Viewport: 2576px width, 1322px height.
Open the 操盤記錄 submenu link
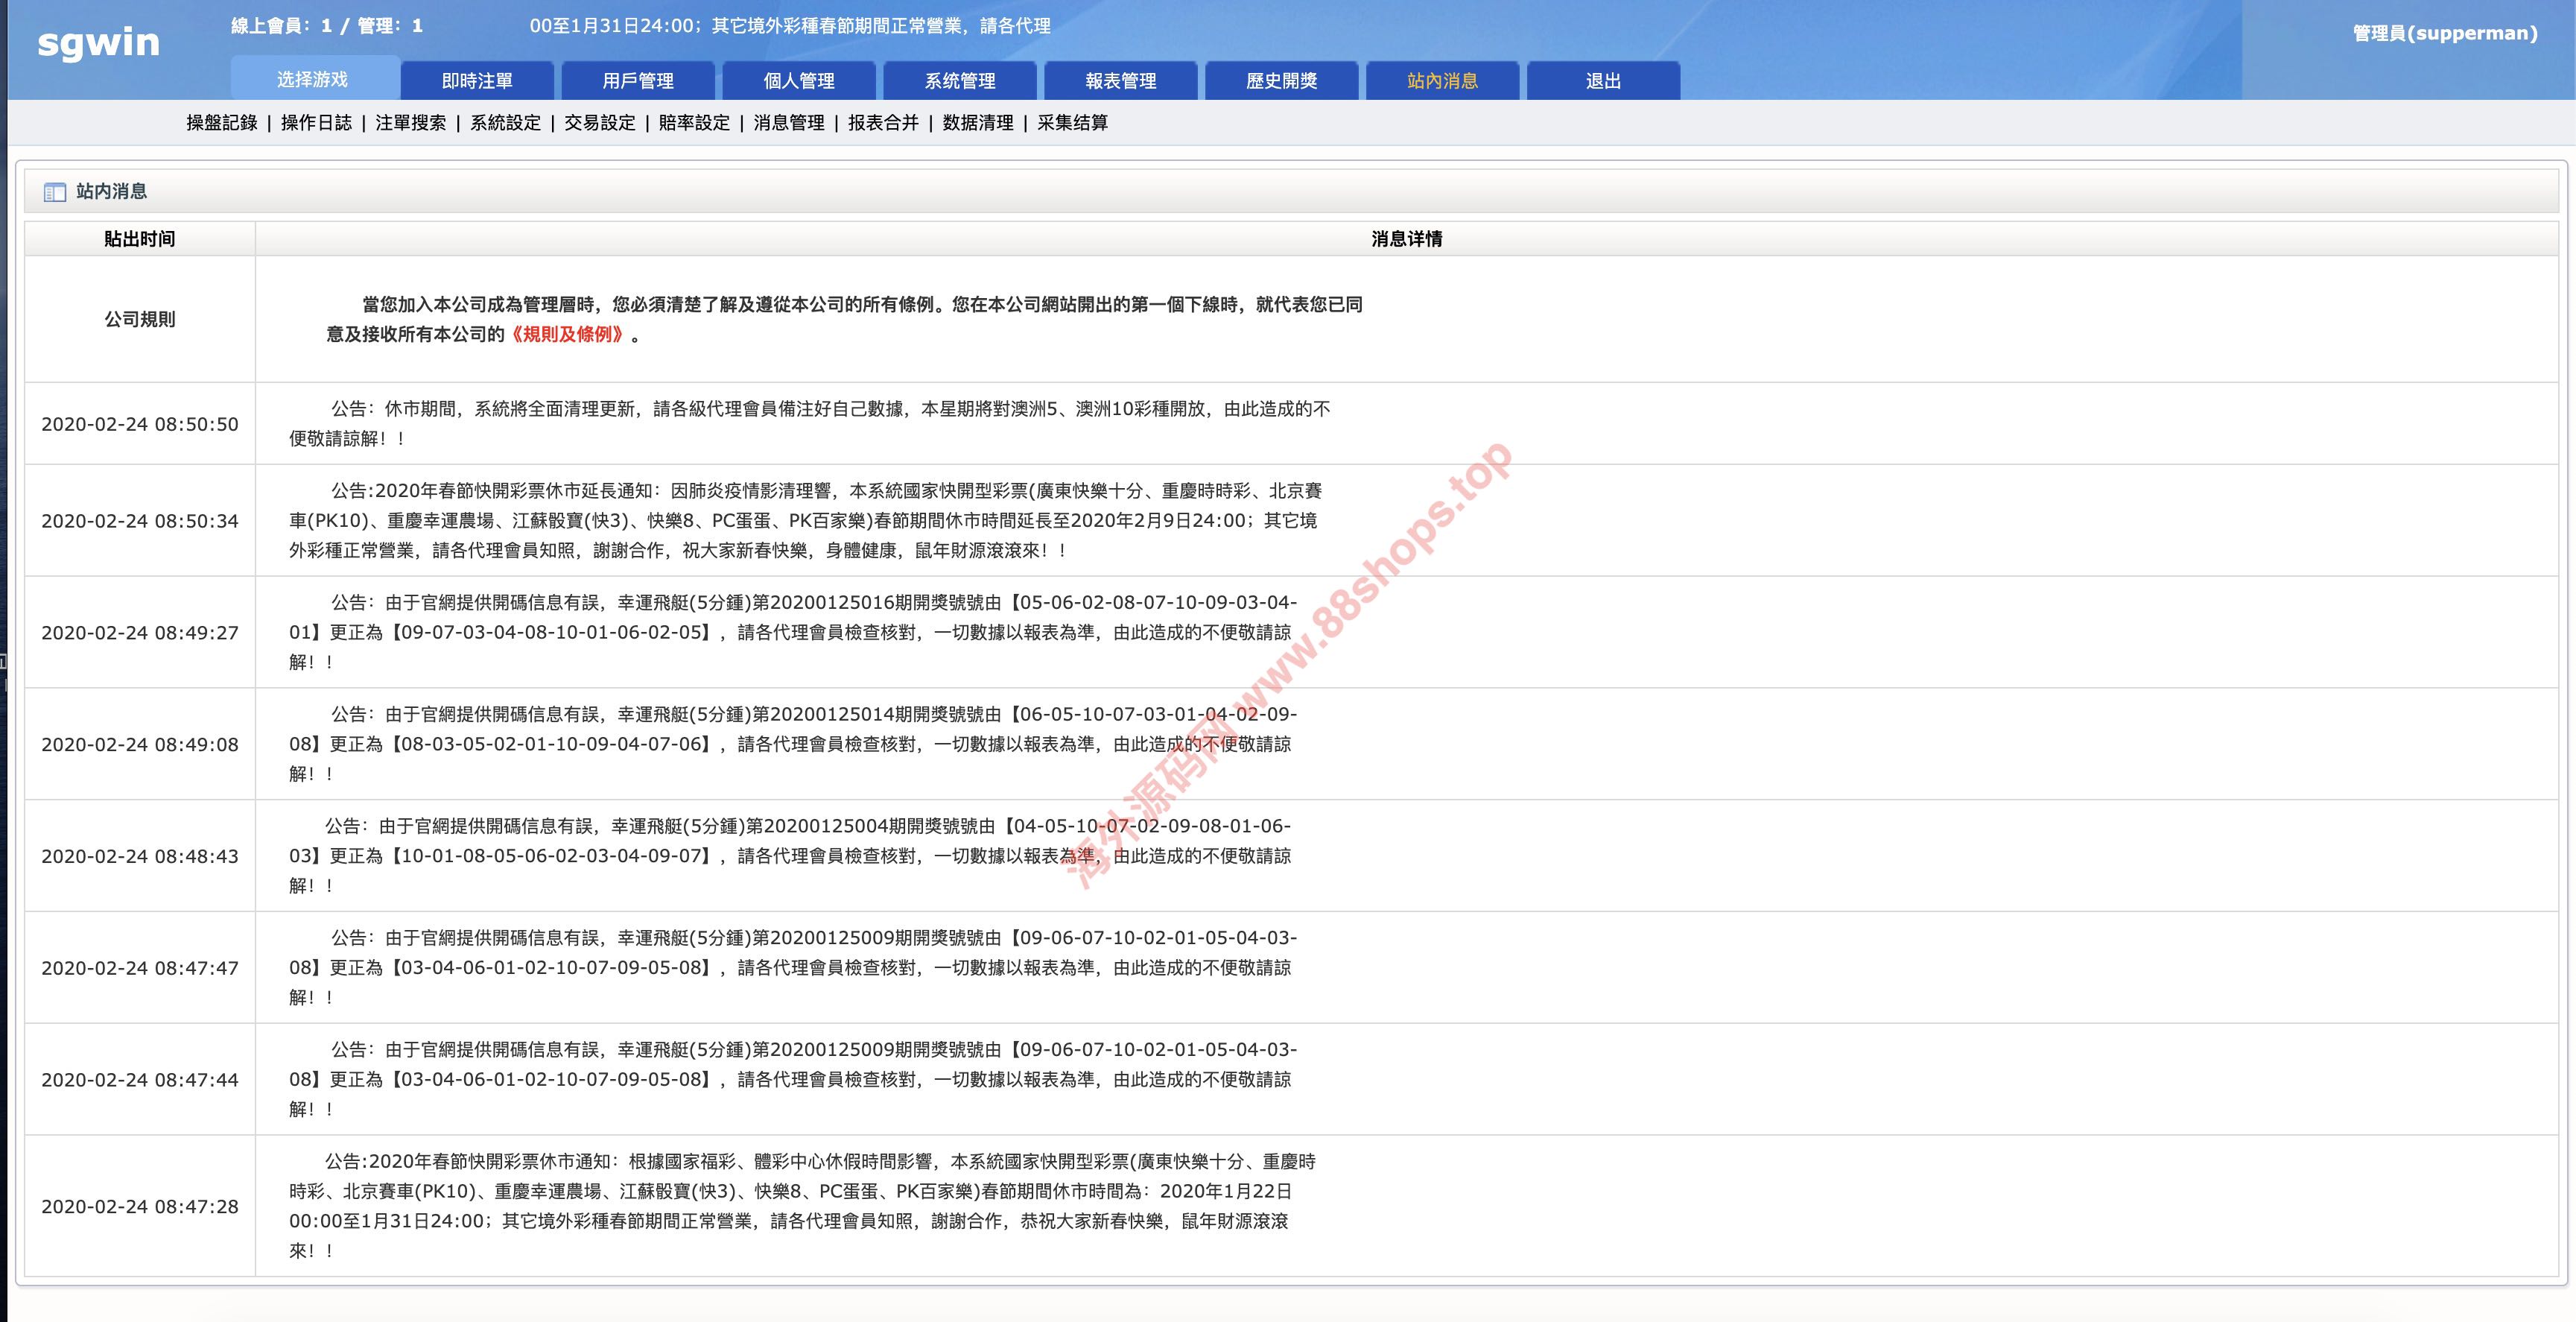[x=222, y=123]
